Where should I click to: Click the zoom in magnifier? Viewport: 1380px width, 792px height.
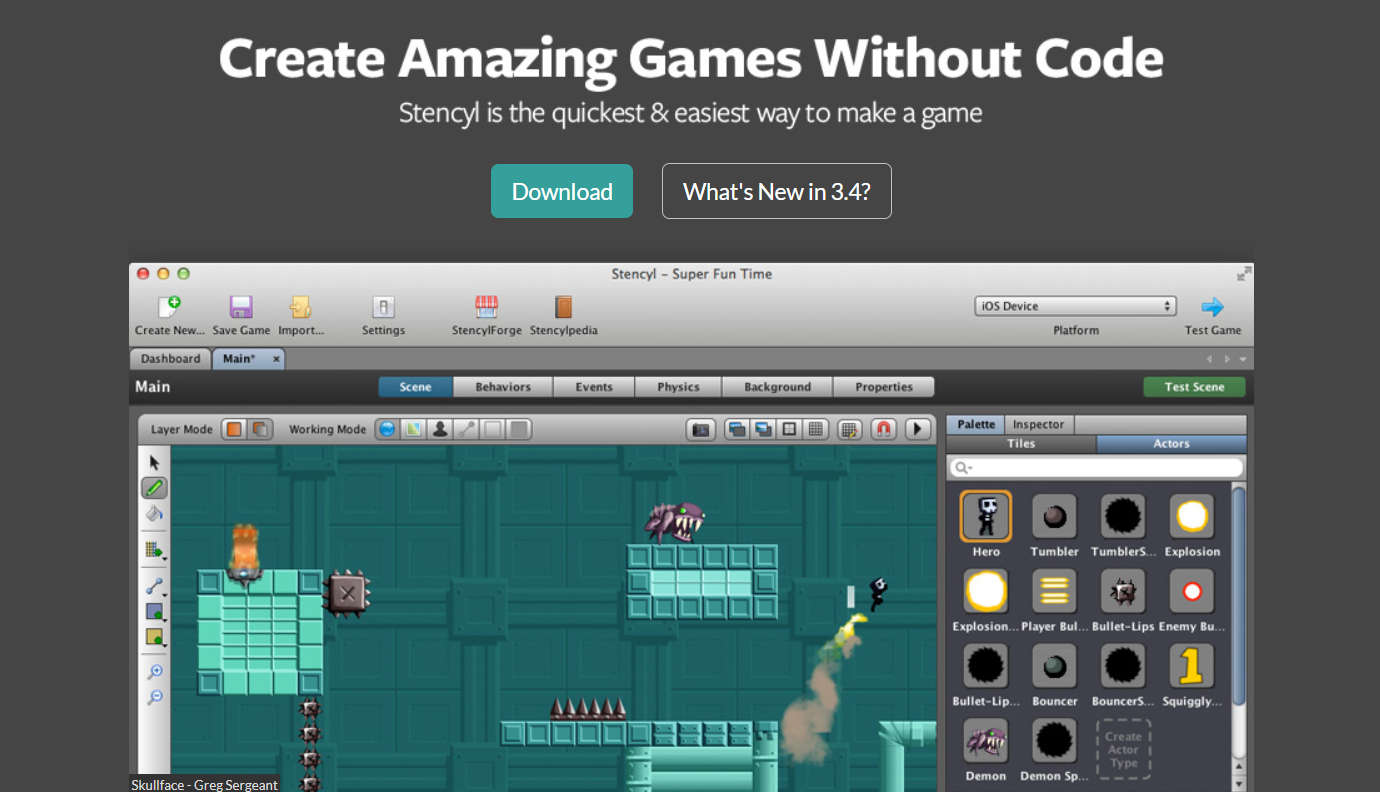click(154, 671)
